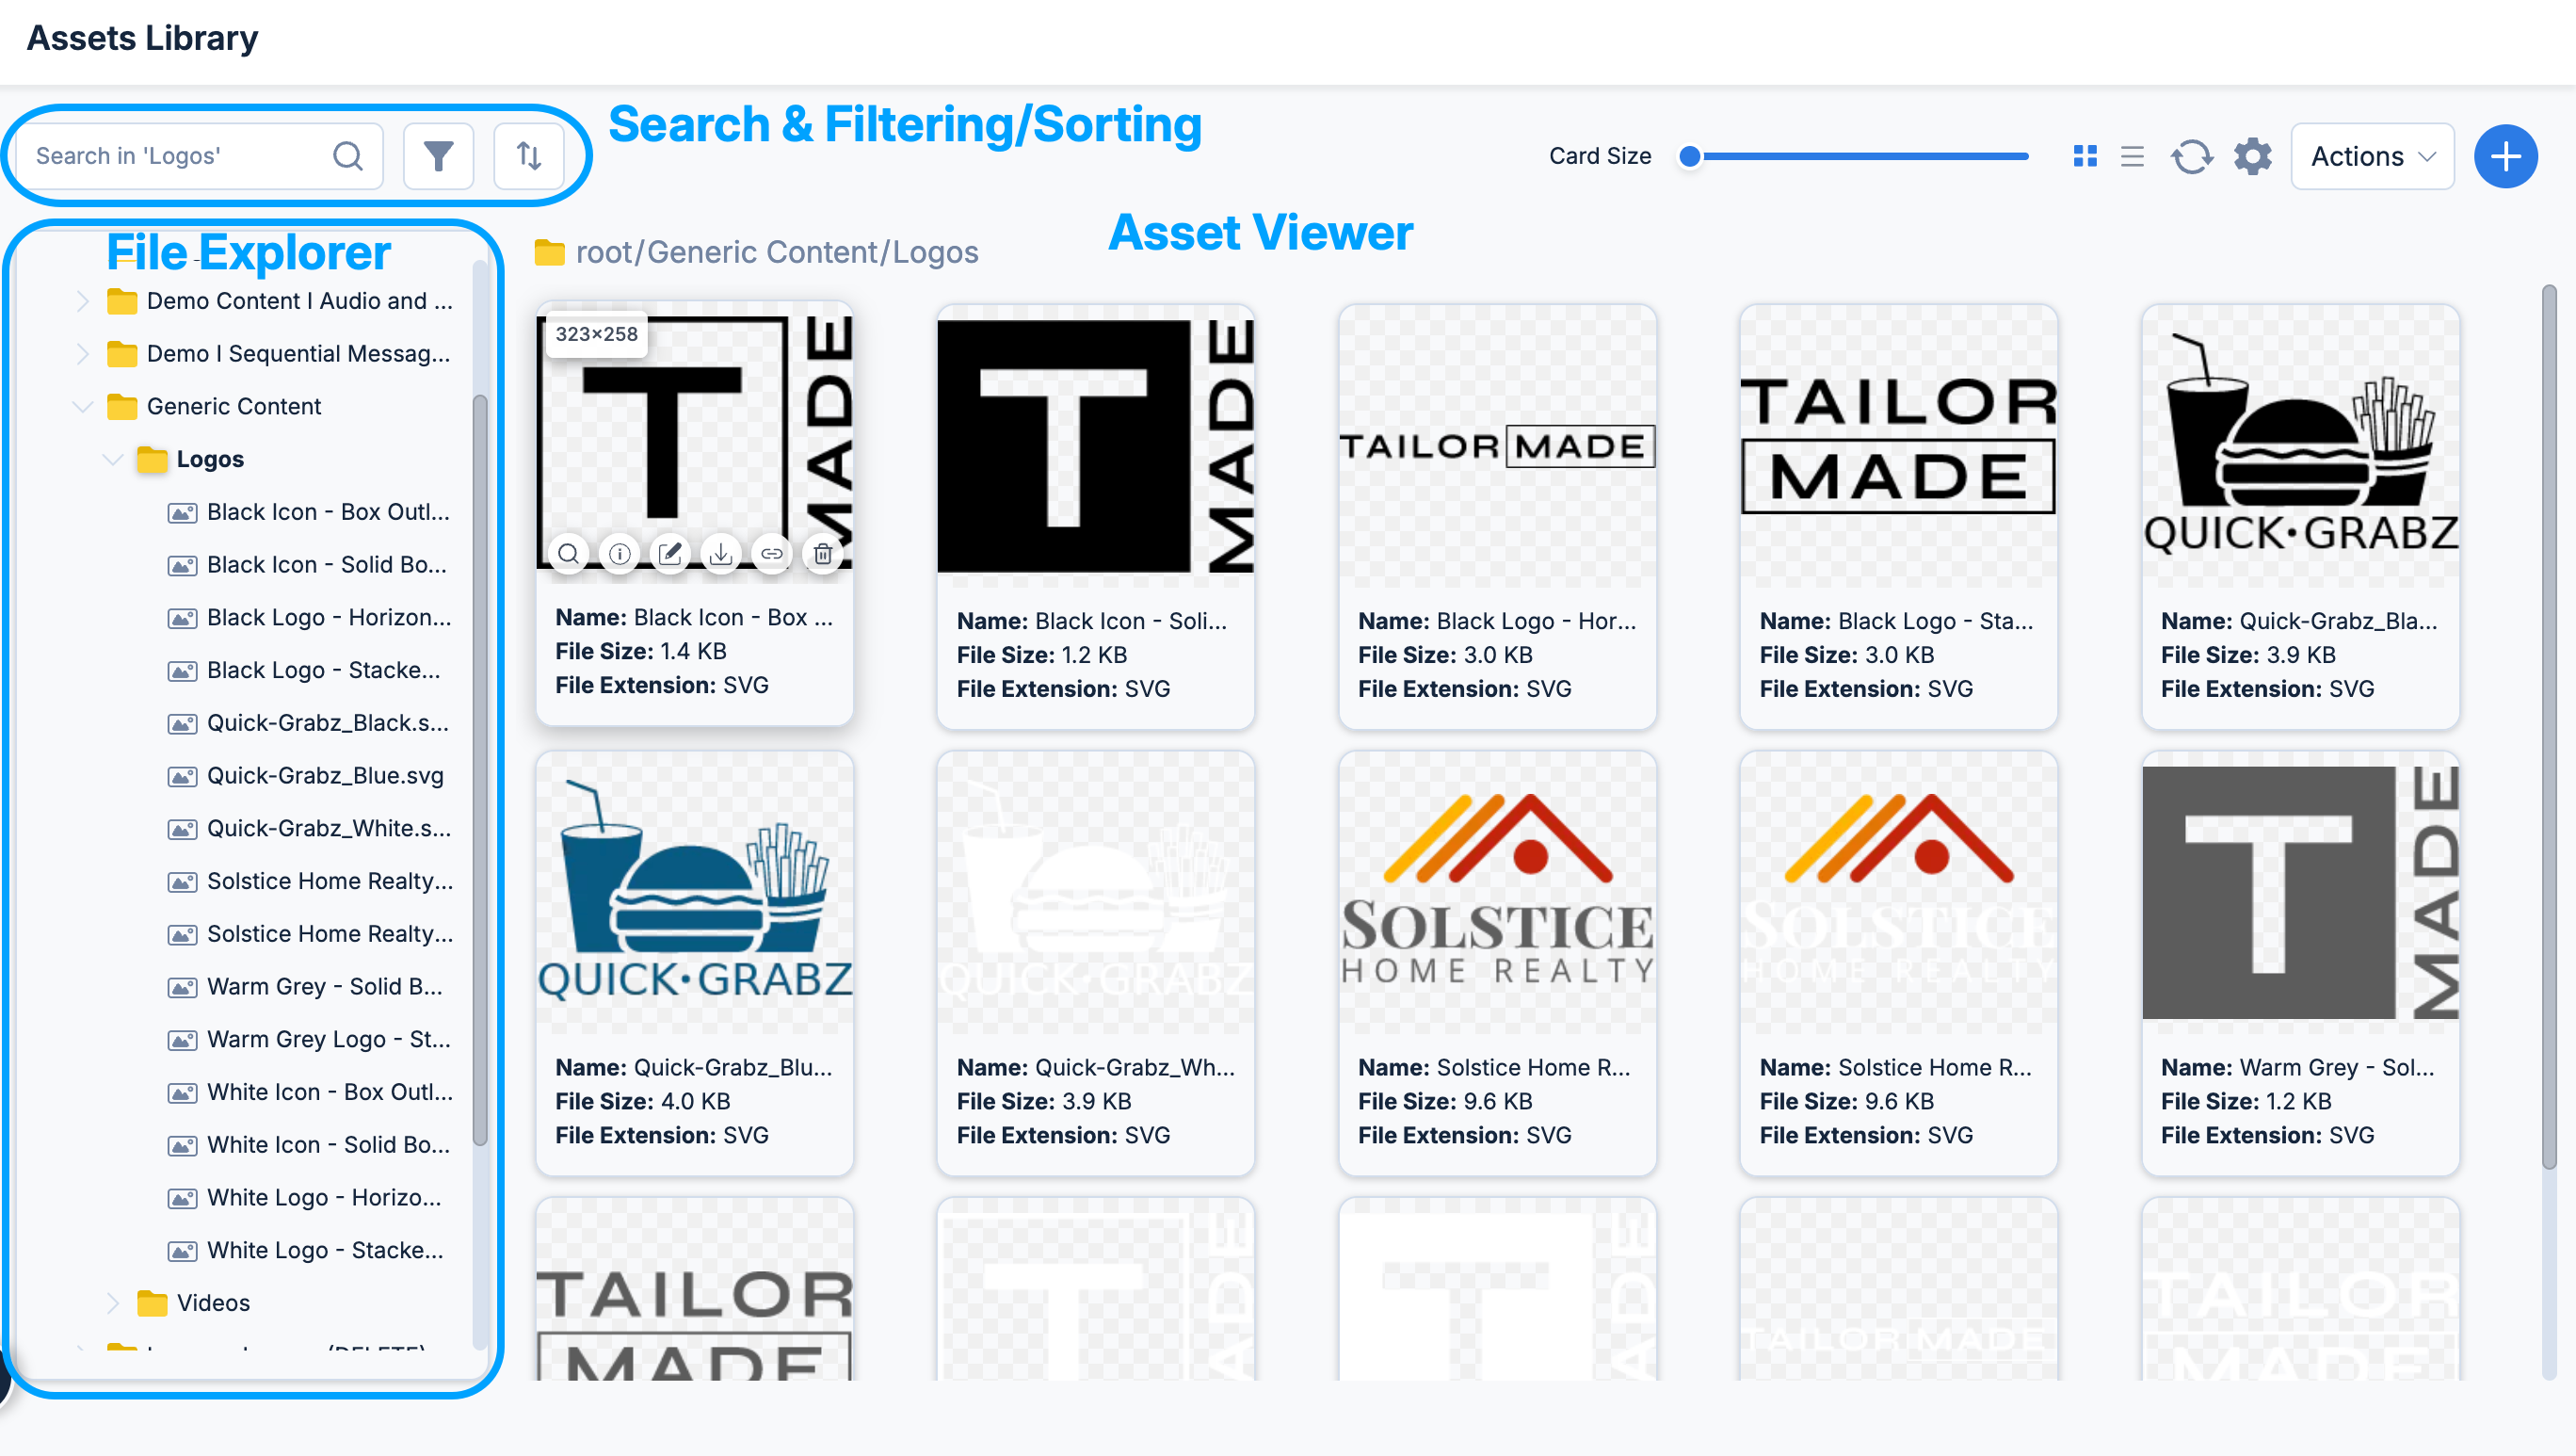Screen dimensions: 2576x1456
Task: Delete the Black Icon Box asset
Action: click(823, 553)
